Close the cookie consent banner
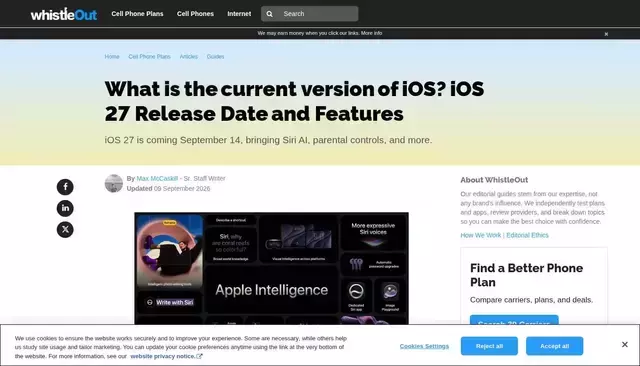Image resolution: width=640 pixels, height=366 pixels. pyautogui.click(x=624, y=345)
